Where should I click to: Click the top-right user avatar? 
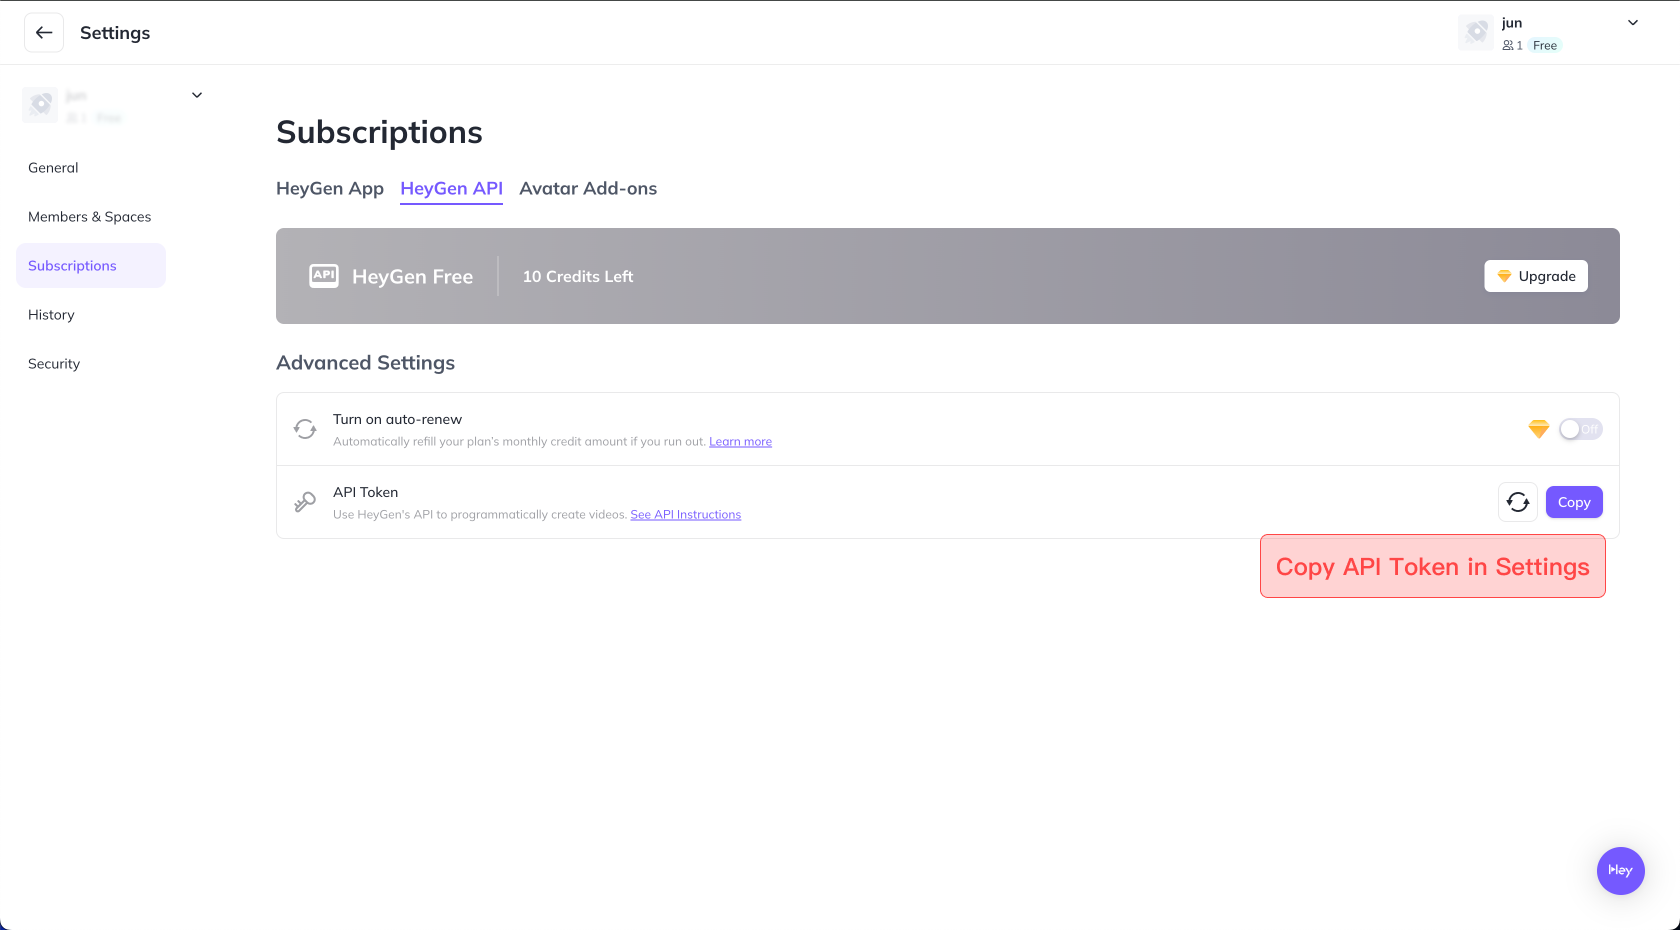[1476, 33]
